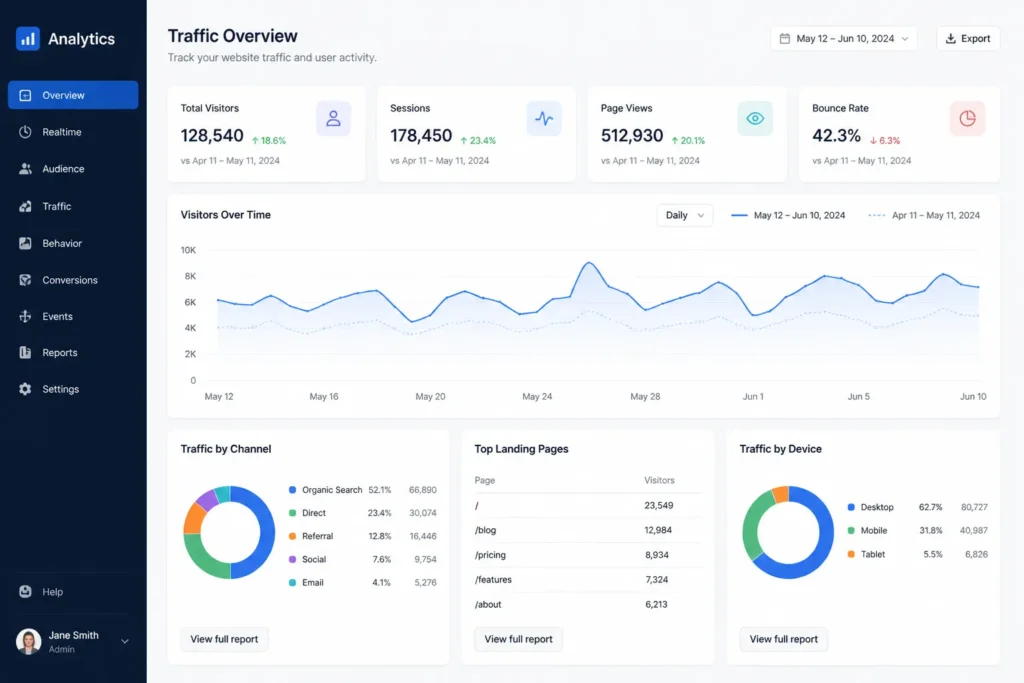Click Jane Smith's avatar photo
The height and width of the screenshot is (683, 1024).
pyautogui.click(x=29, y=641)
